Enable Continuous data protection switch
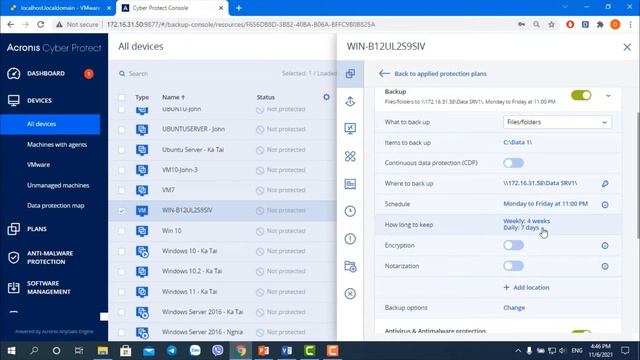The image size is (640, 360). (513, 163)
